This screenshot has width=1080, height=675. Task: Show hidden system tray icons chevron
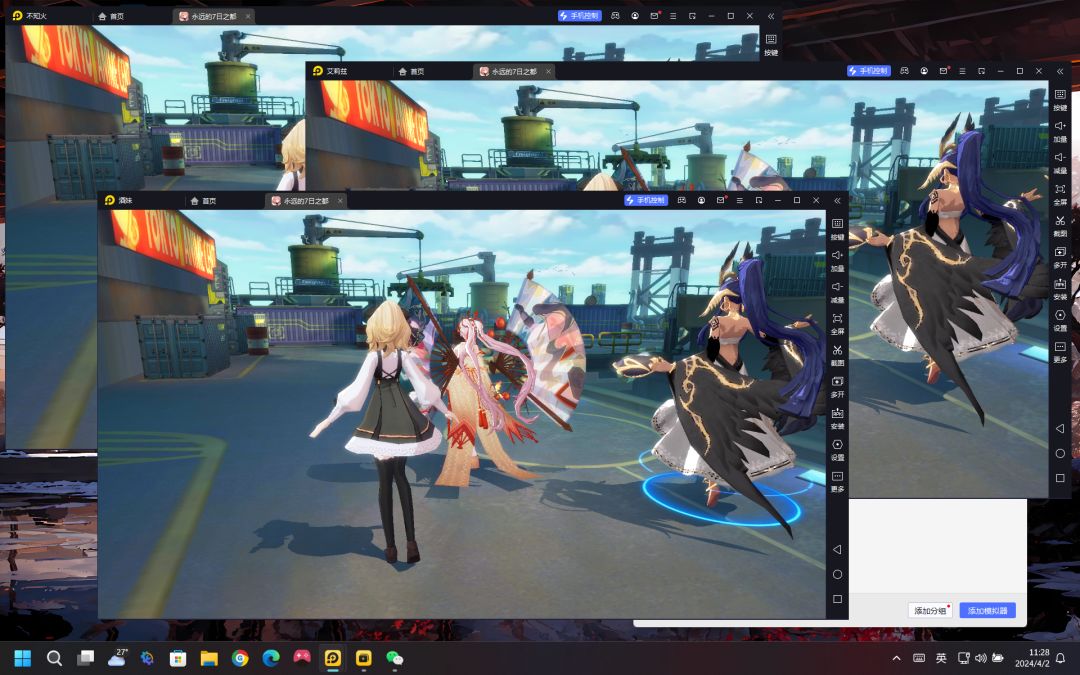coord(897,658)
